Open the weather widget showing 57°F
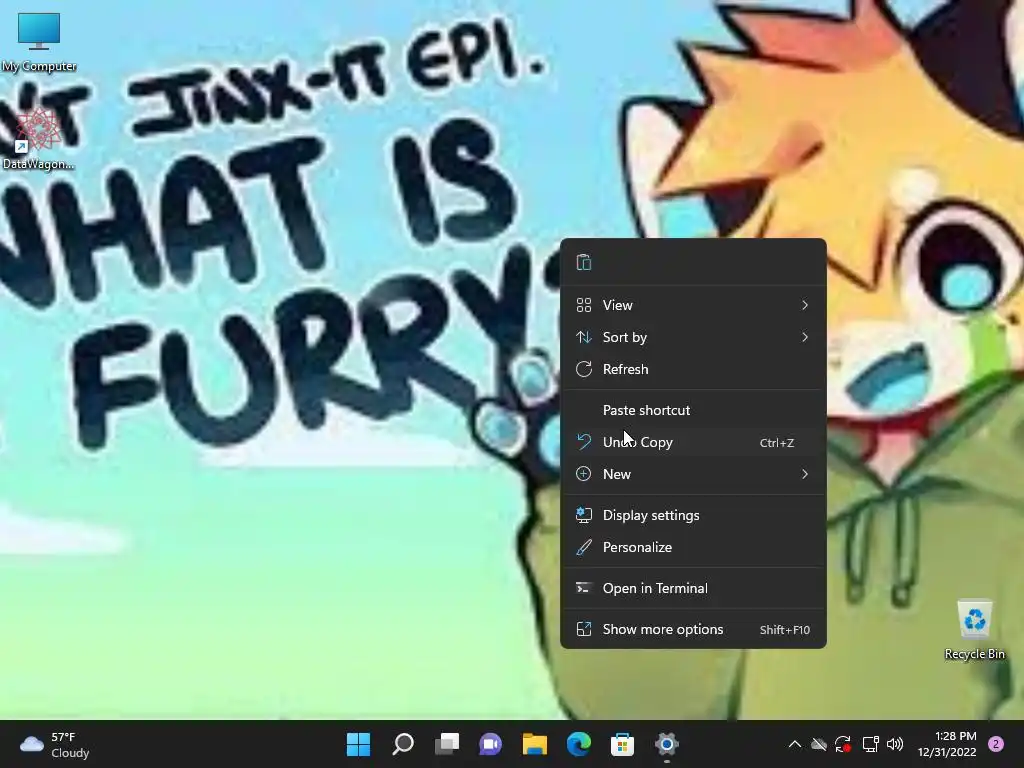 pyautogui.click(x=56, y=744)
